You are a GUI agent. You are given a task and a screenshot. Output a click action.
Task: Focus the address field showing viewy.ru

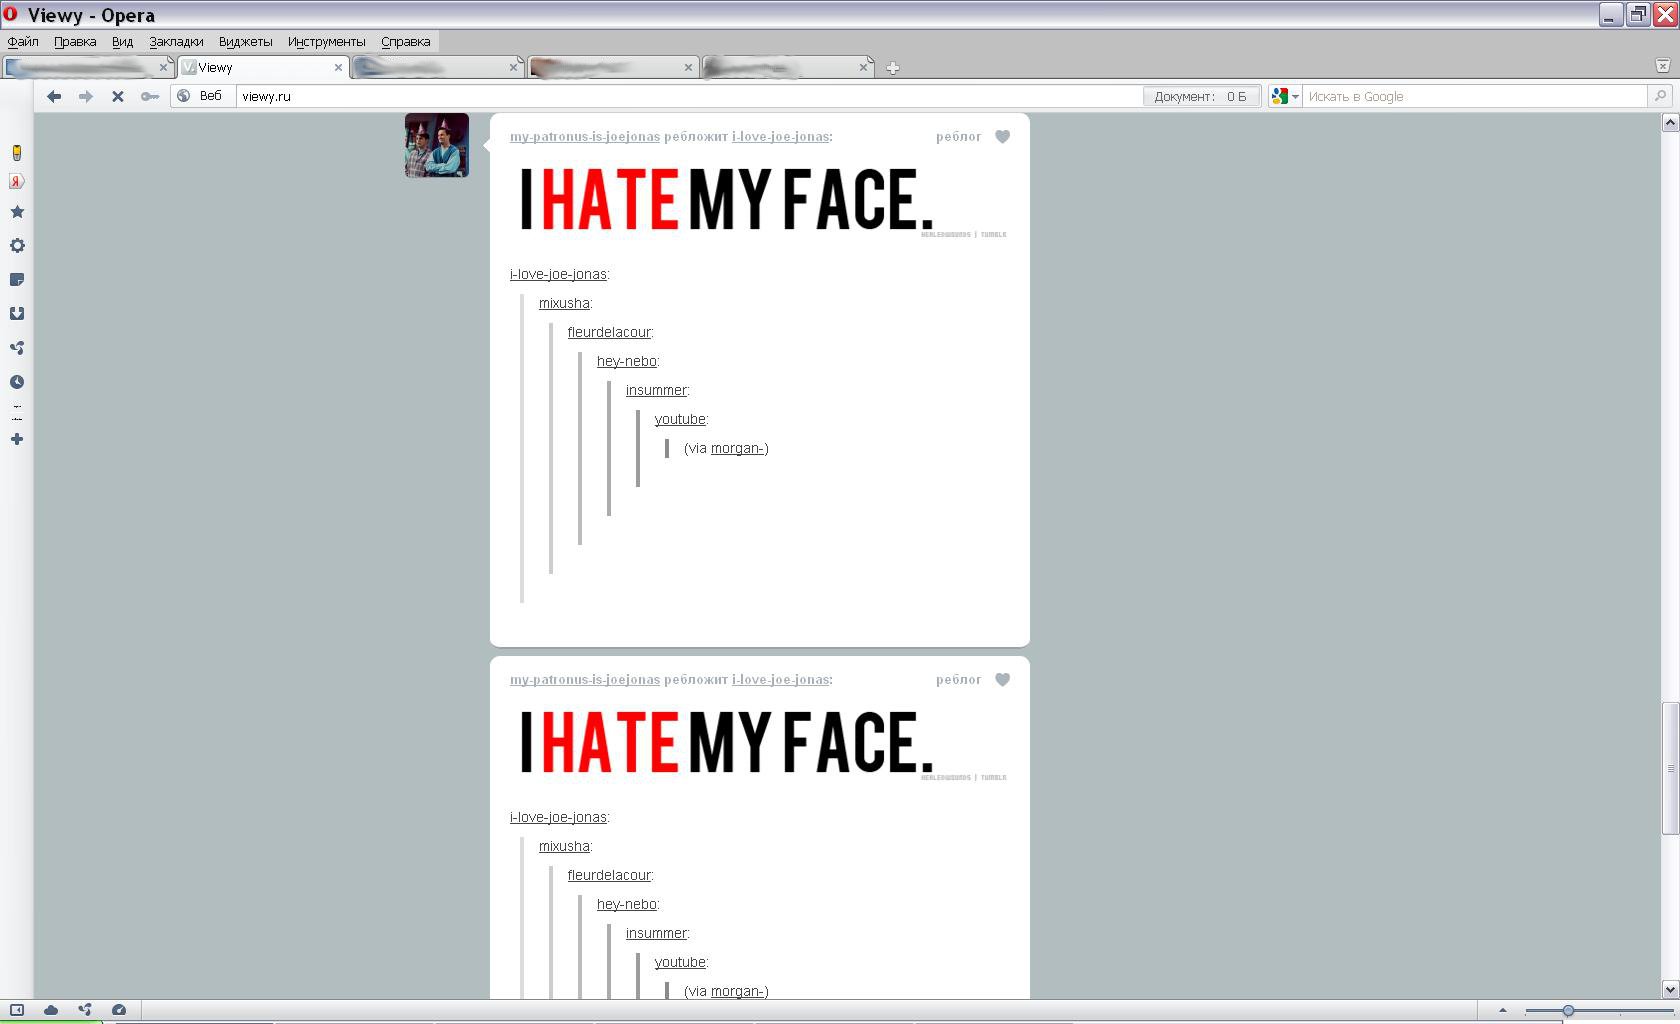click(x=689, y=96)
